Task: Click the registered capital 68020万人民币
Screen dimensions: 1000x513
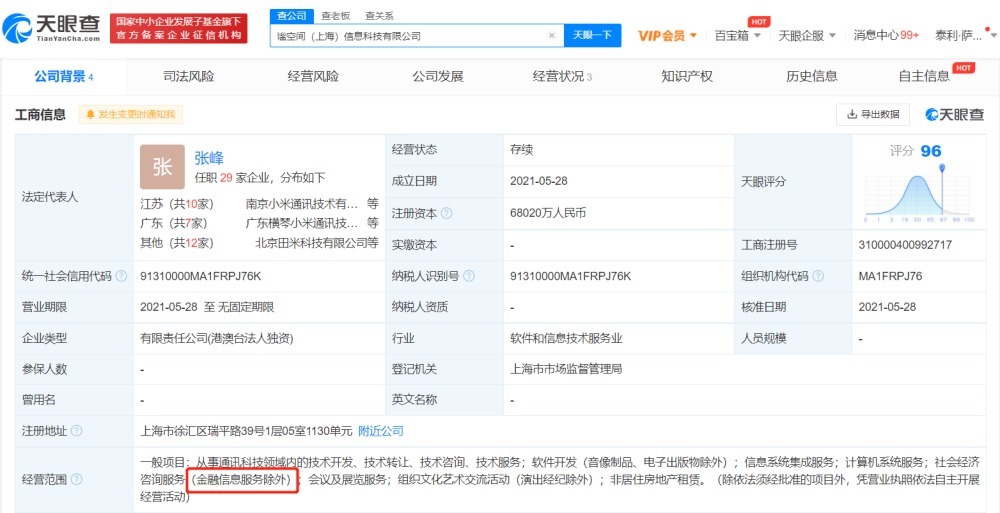Action: (x=548, y=213)
